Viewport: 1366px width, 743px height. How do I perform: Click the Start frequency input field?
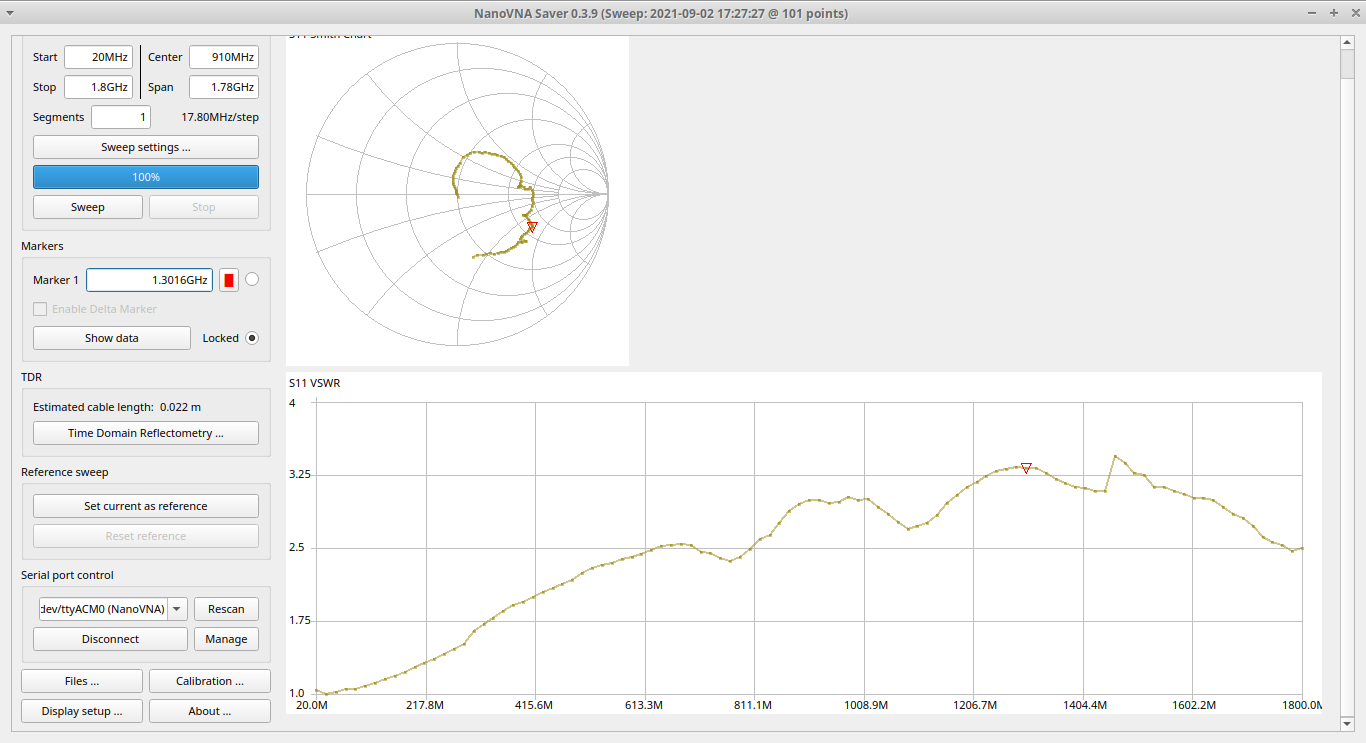pos(99,57)
